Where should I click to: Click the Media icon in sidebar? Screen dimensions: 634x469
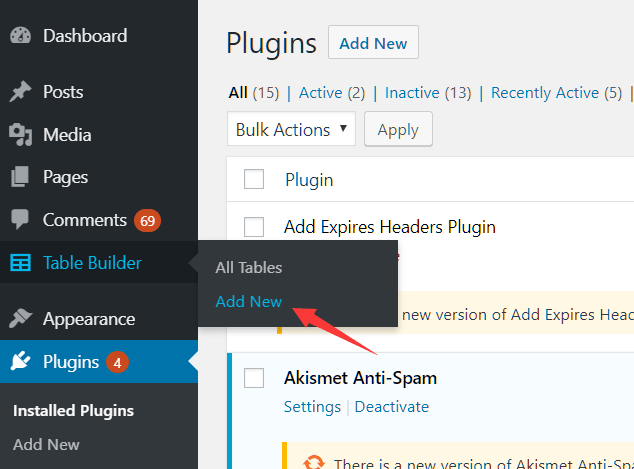click(20, 135)
